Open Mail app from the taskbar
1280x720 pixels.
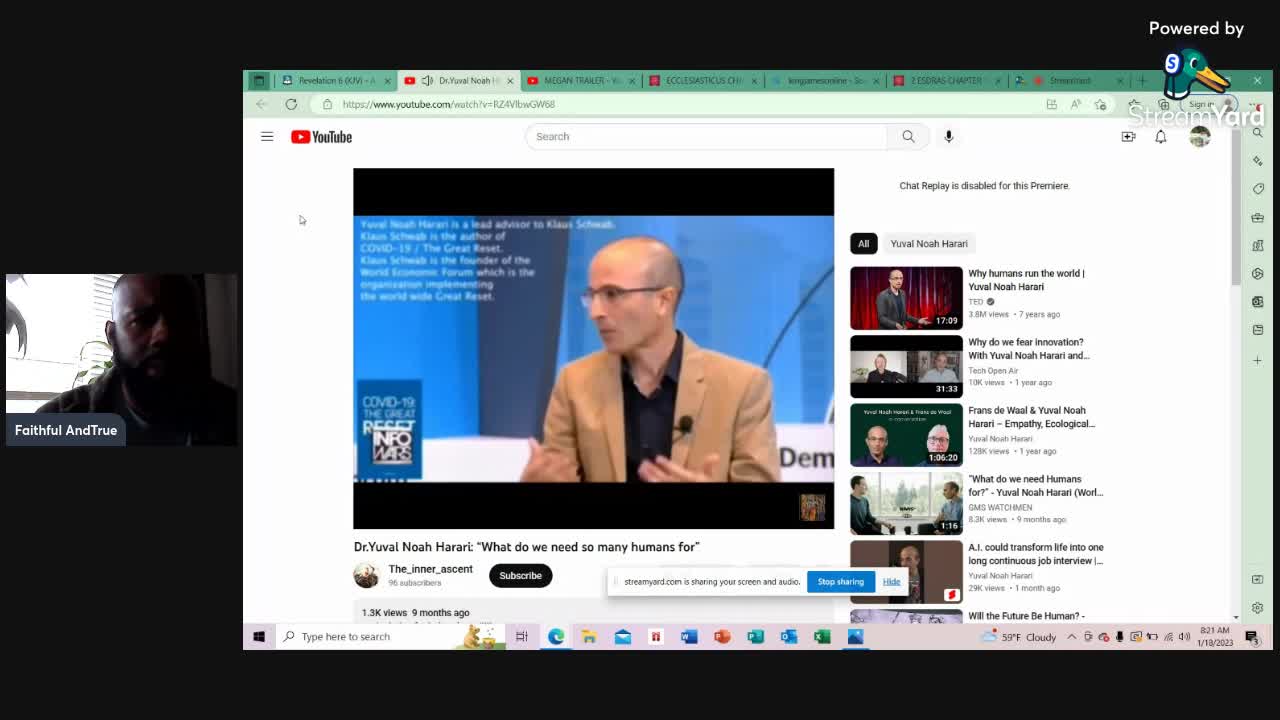pyautogui.click(x=623, y=636)
